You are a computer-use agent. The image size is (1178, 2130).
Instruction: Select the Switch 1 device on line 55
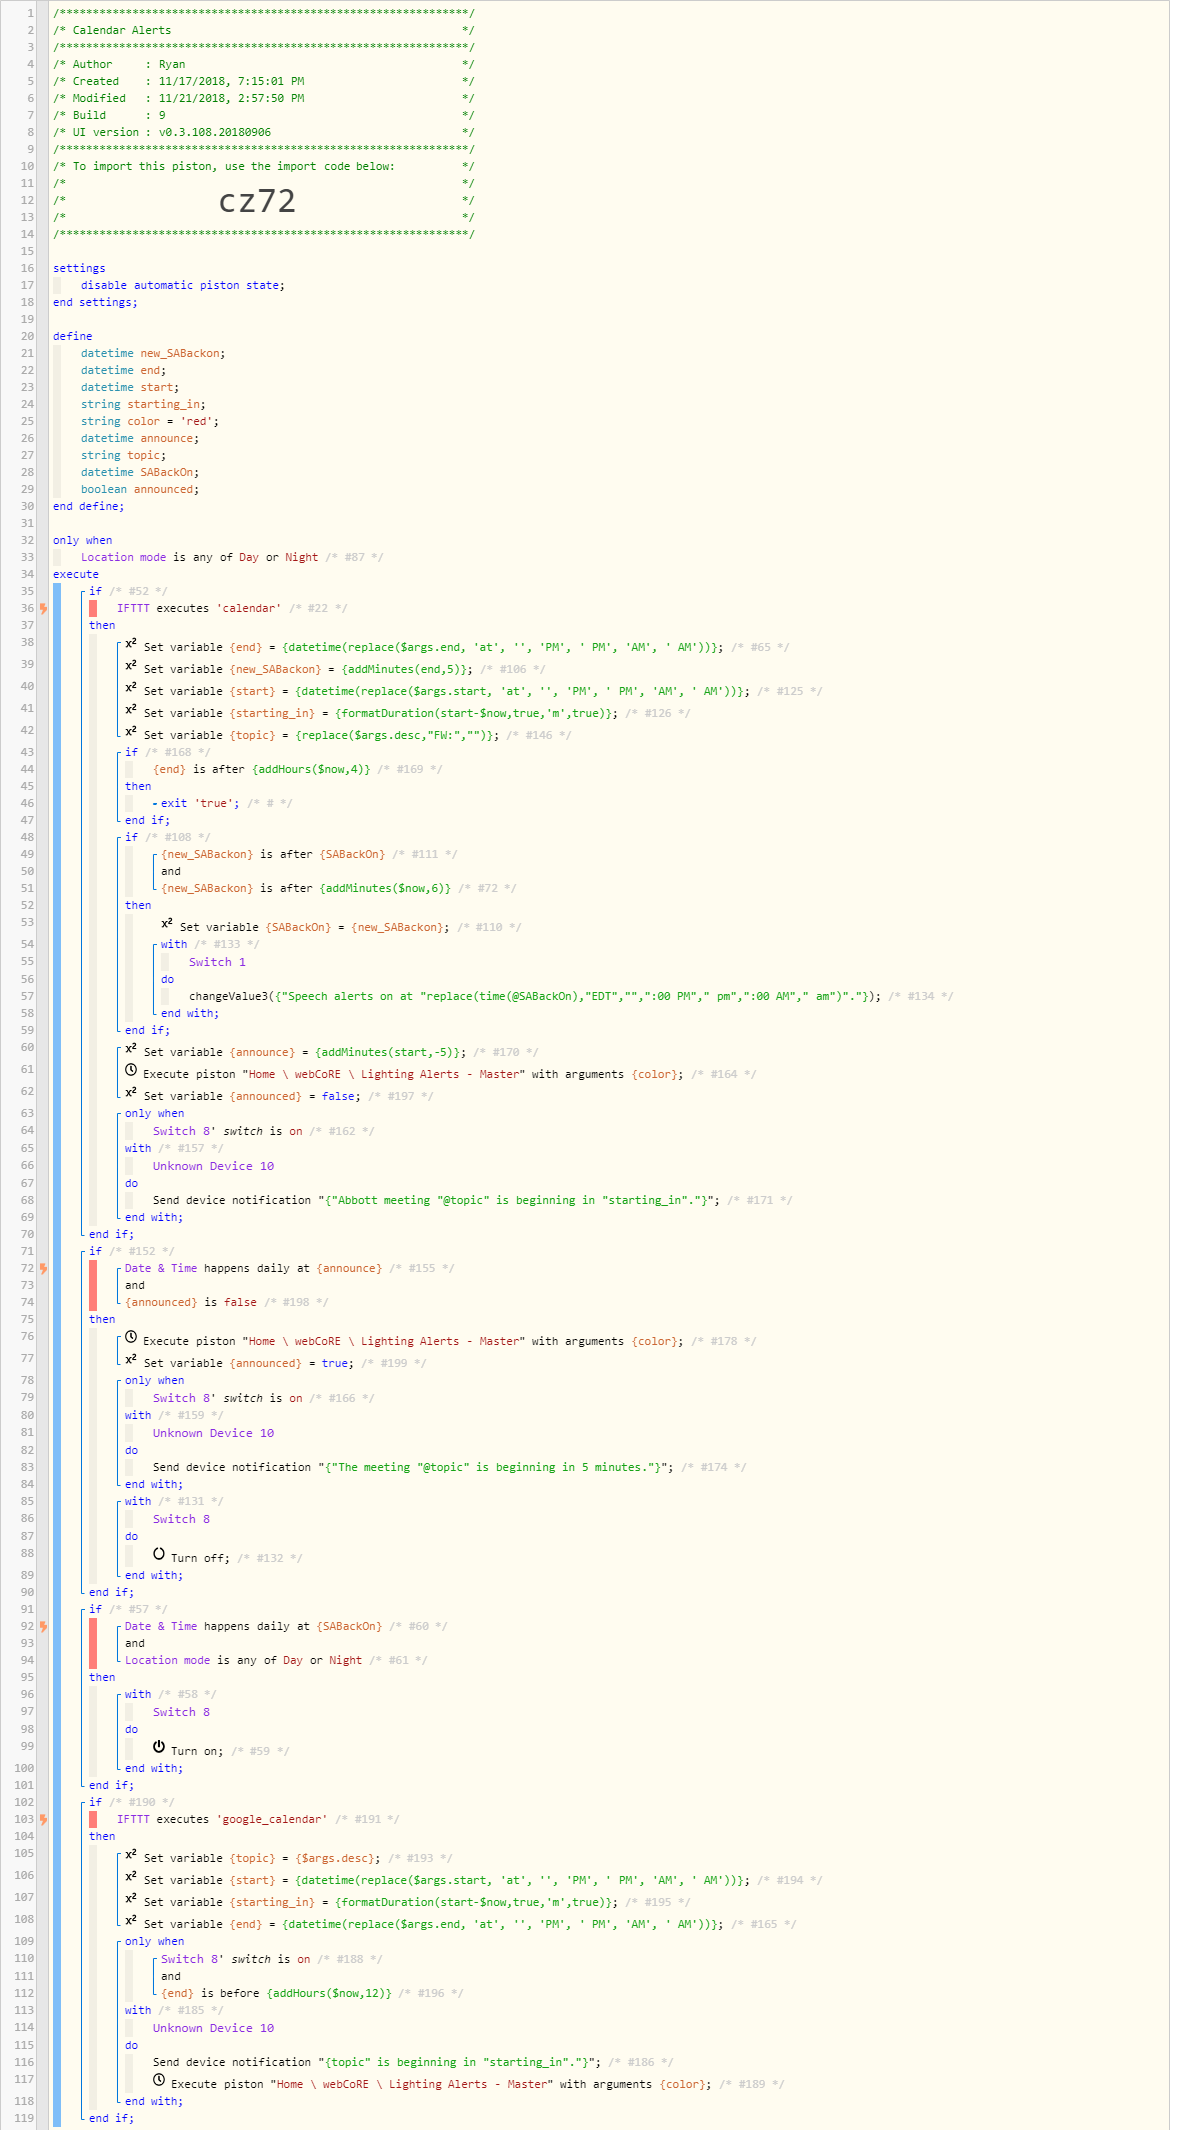[217, 962]
